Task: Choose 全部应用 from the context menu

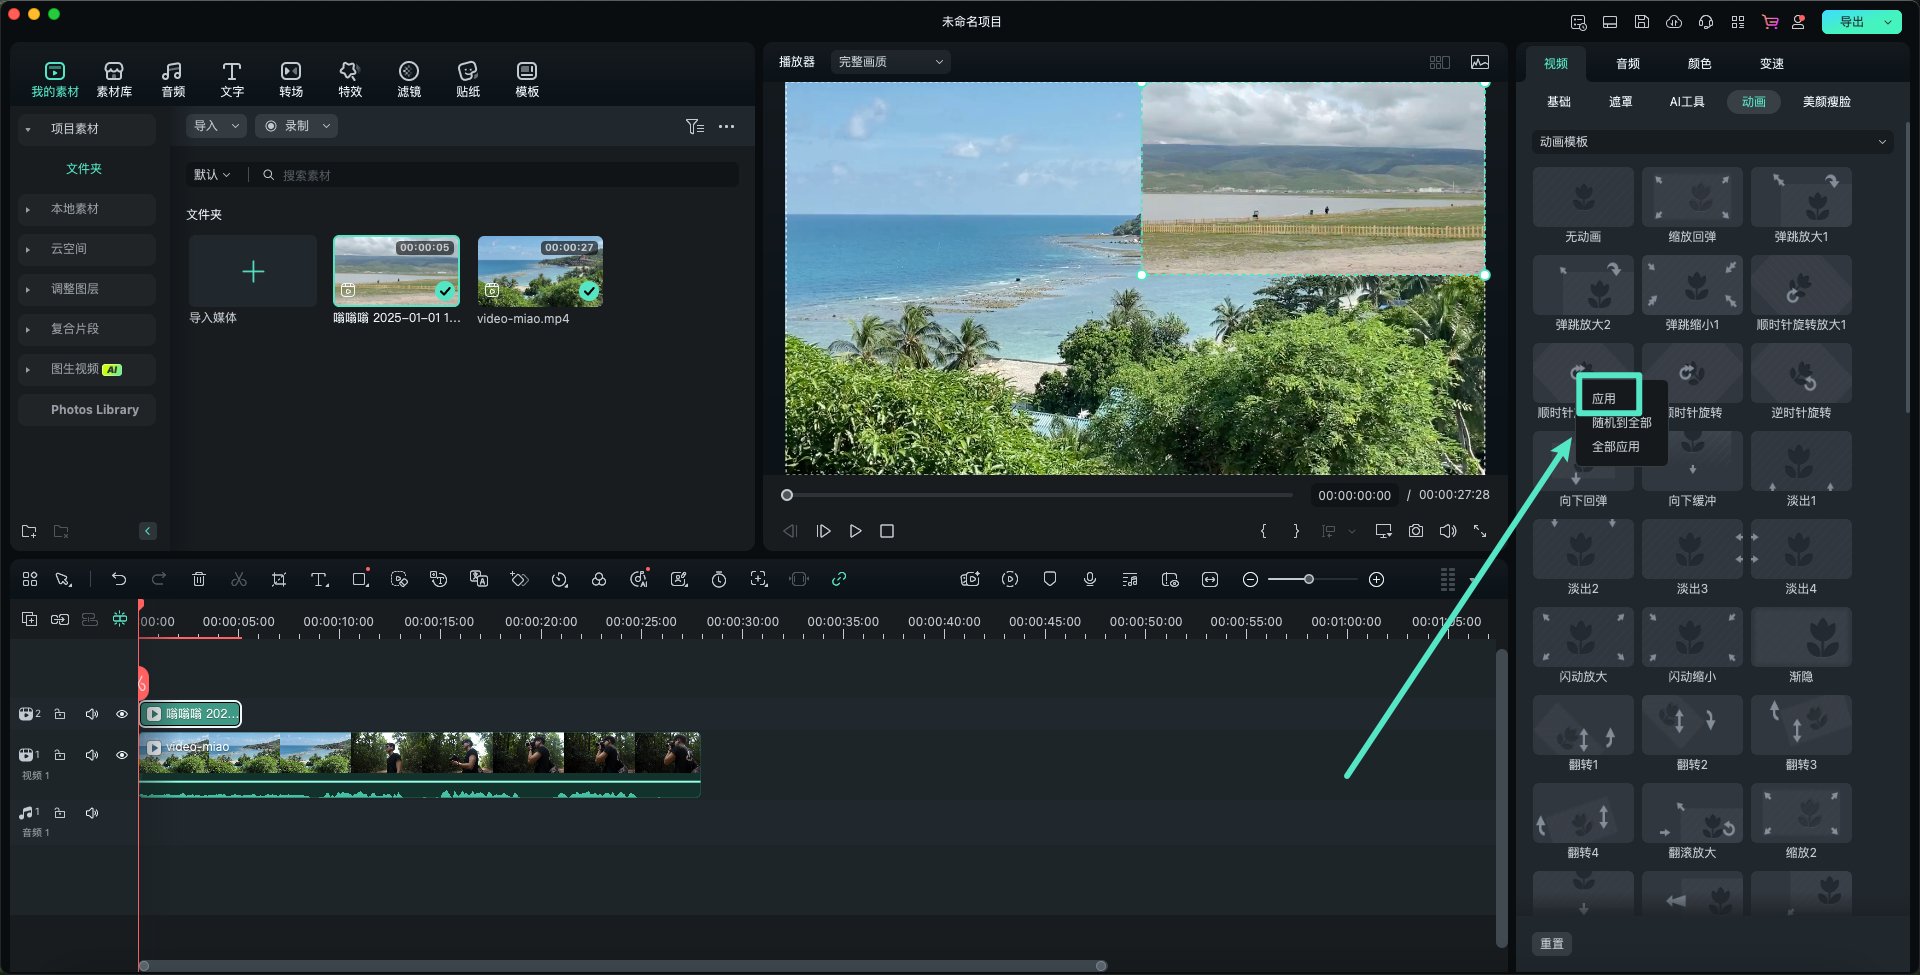Action: coord(1615,447)
